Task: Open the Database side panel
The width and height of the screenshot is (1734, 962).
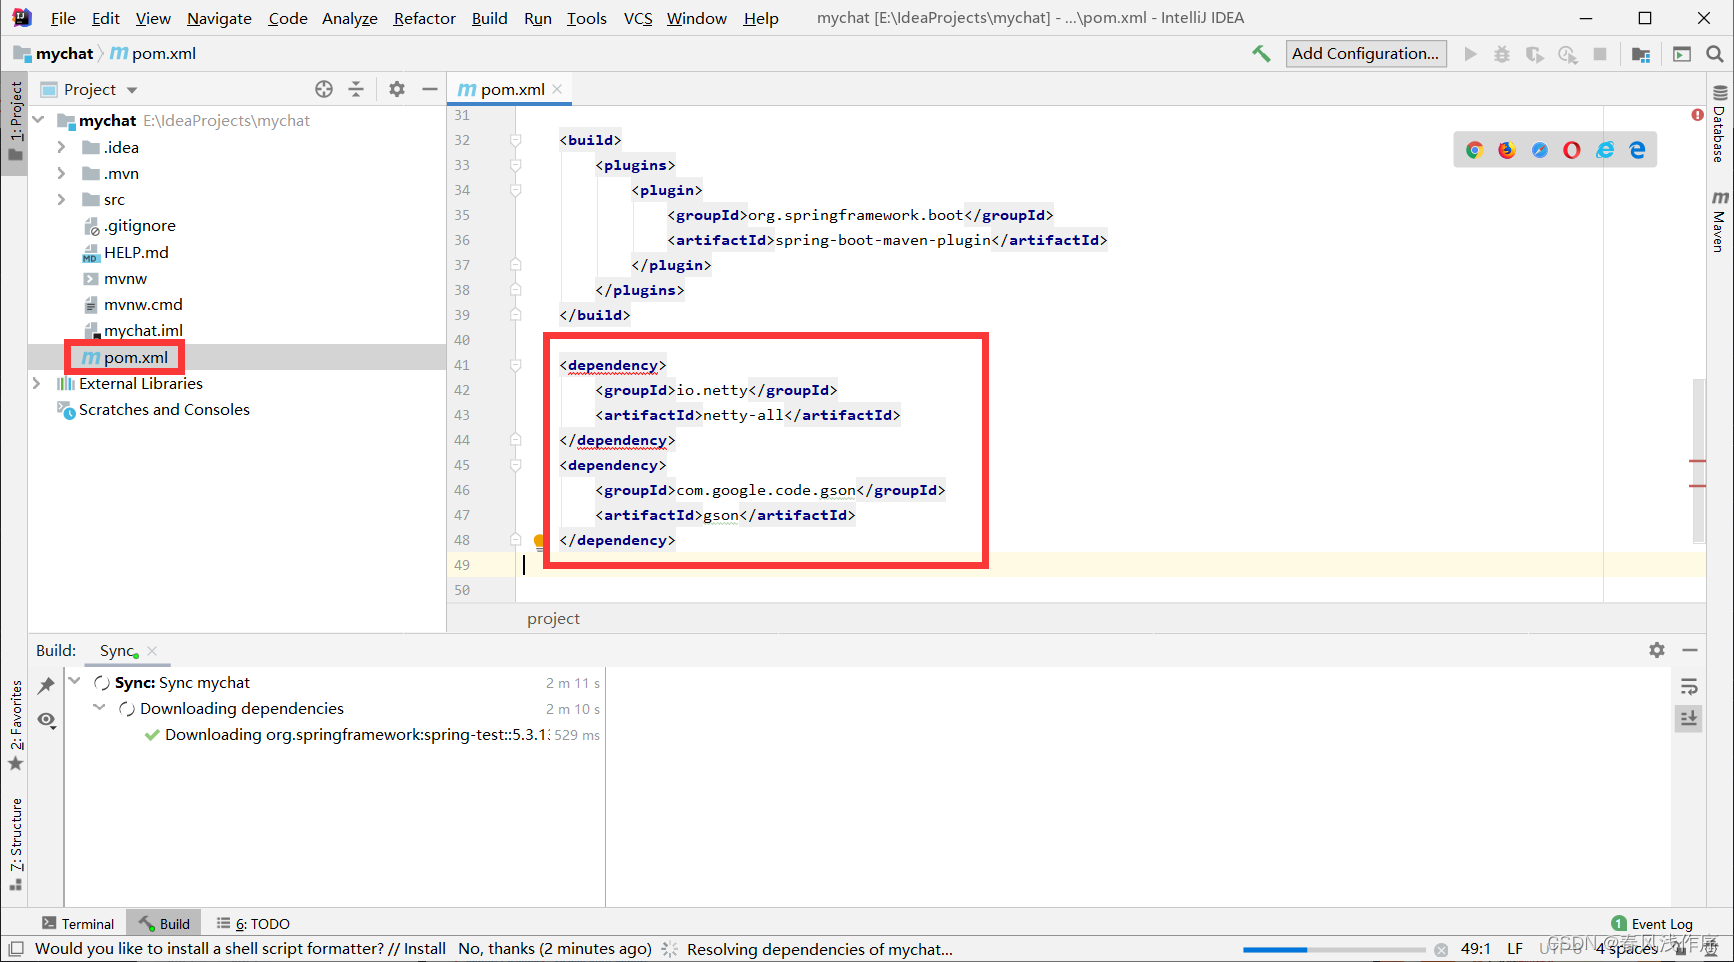Action: [1720, 124]
